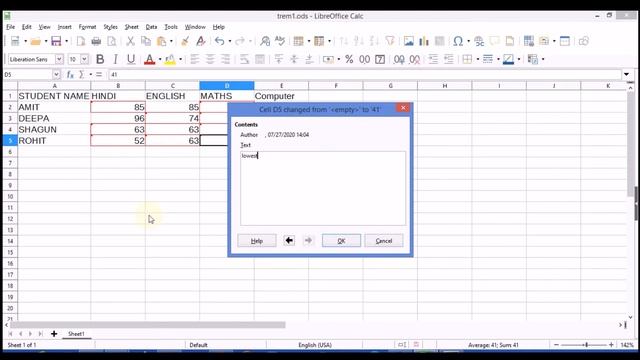This screenshot has height=360, width=640.
Task: Click the Insert Hyperlink icon
Action: 479,41
